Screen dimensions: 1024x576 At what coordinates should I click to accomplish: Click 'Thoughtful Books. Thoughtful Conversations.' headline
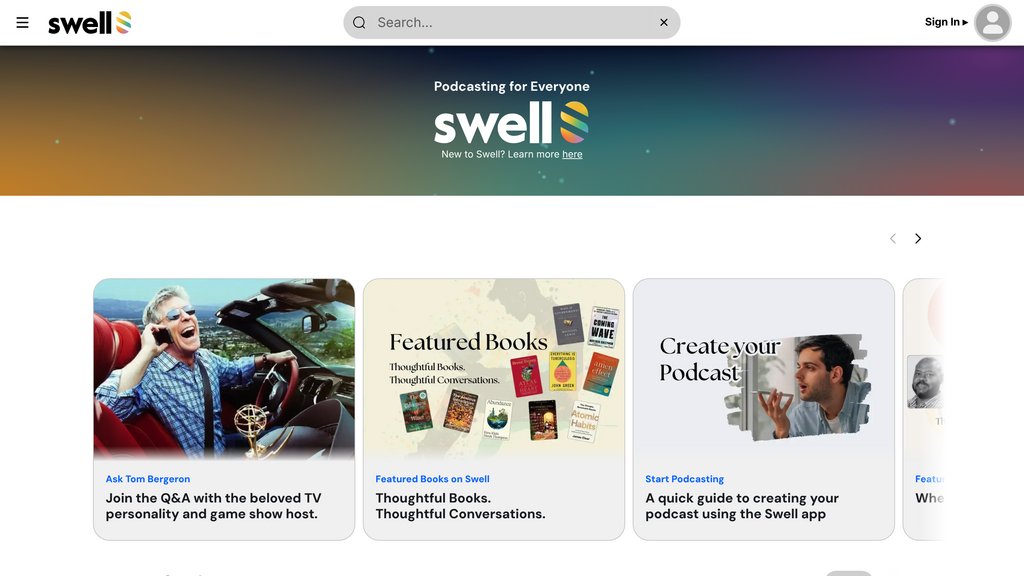point(460,506)
